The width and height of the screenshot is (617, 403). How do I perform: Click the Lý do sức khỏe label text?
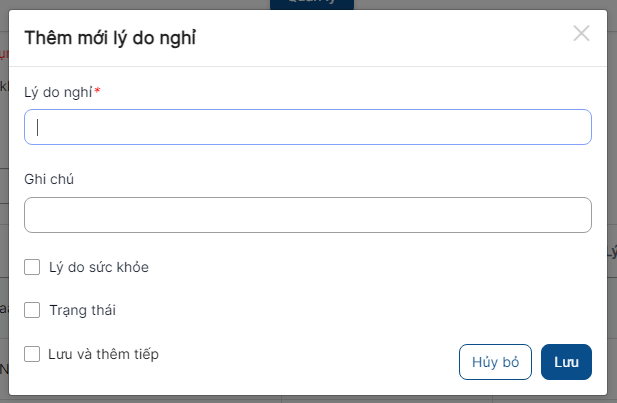coord(99,267)
